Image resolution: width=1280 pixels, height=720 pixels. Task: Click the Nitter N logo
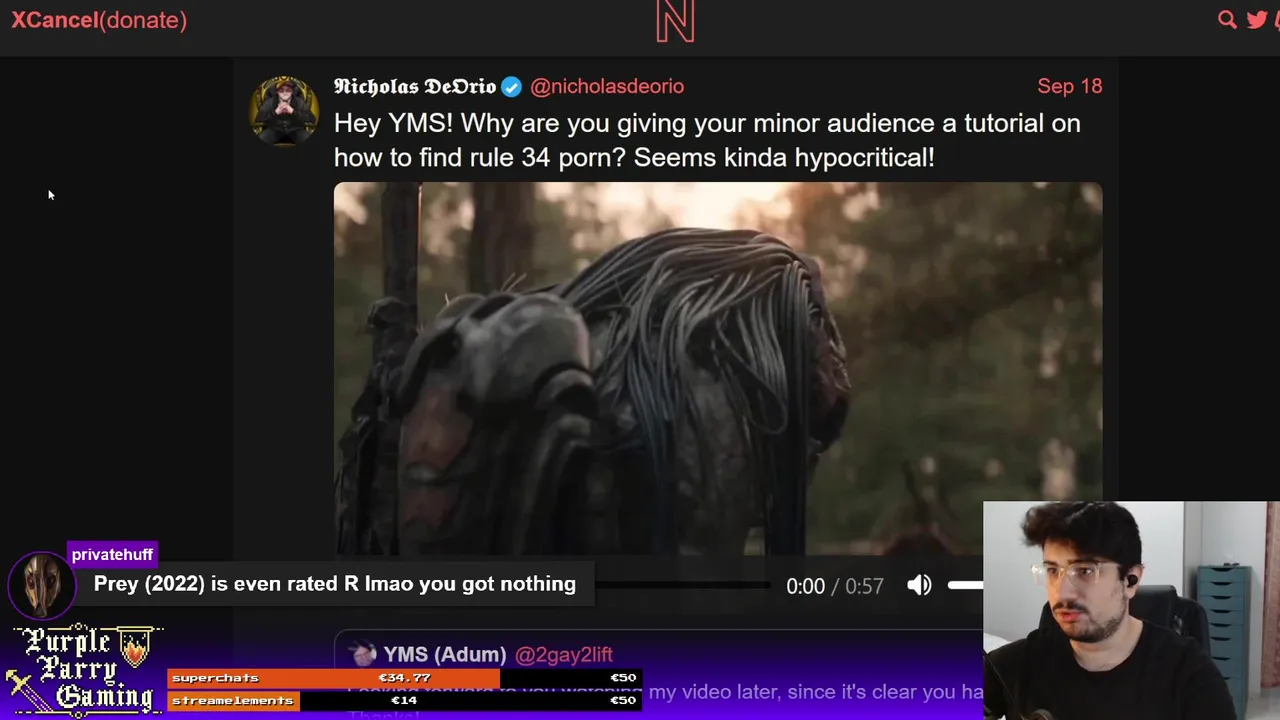(675, 20)
